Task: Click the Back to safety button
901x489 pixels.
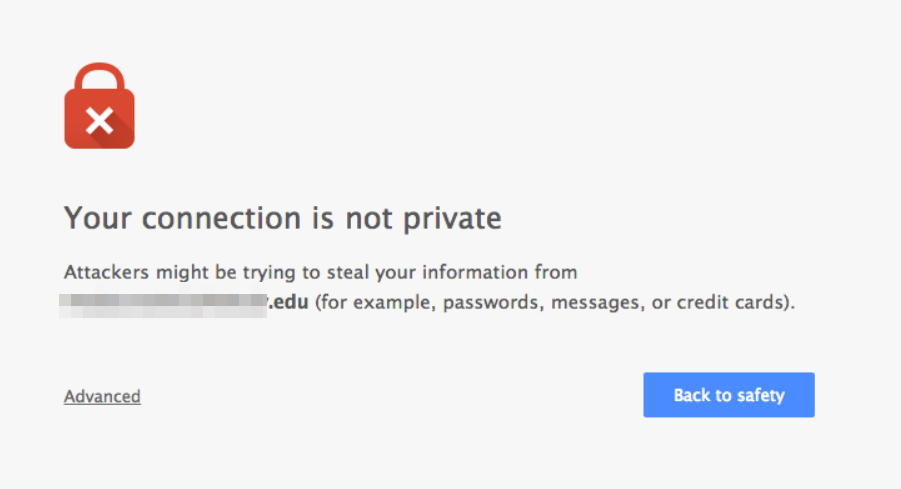Action: pyautogui.click(x=729, y=395)
